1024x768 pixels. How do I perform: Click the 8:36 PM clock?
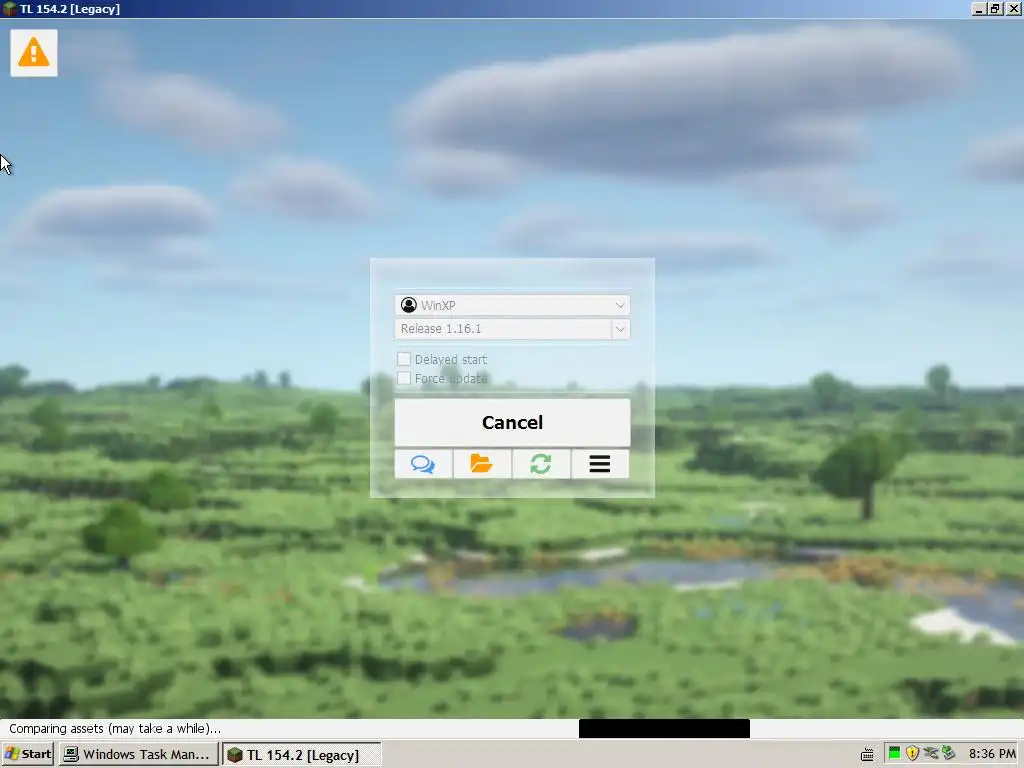click(993, 754)
